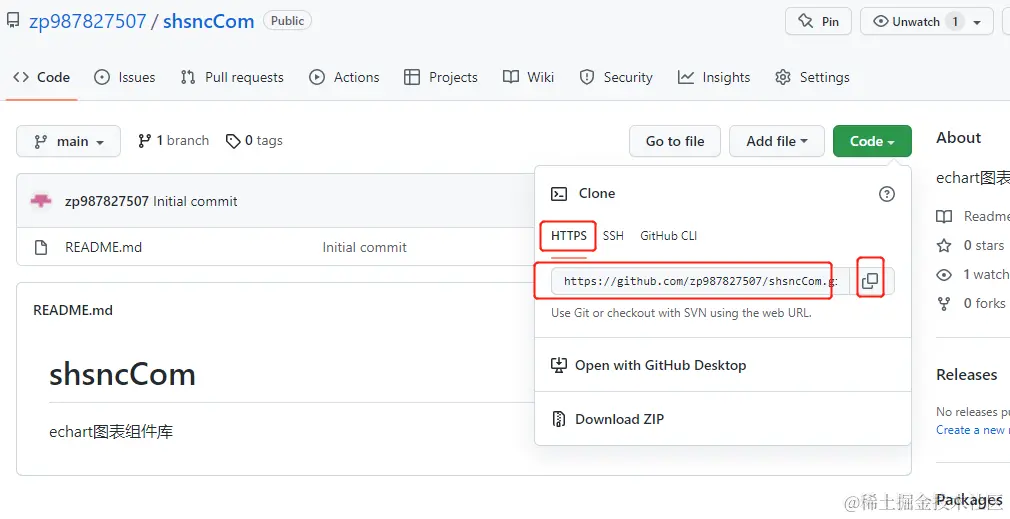The width and height of the screenshot is (1010, 519).
Task: Copy the HTTPS clone URL icon
Action: 870,281
